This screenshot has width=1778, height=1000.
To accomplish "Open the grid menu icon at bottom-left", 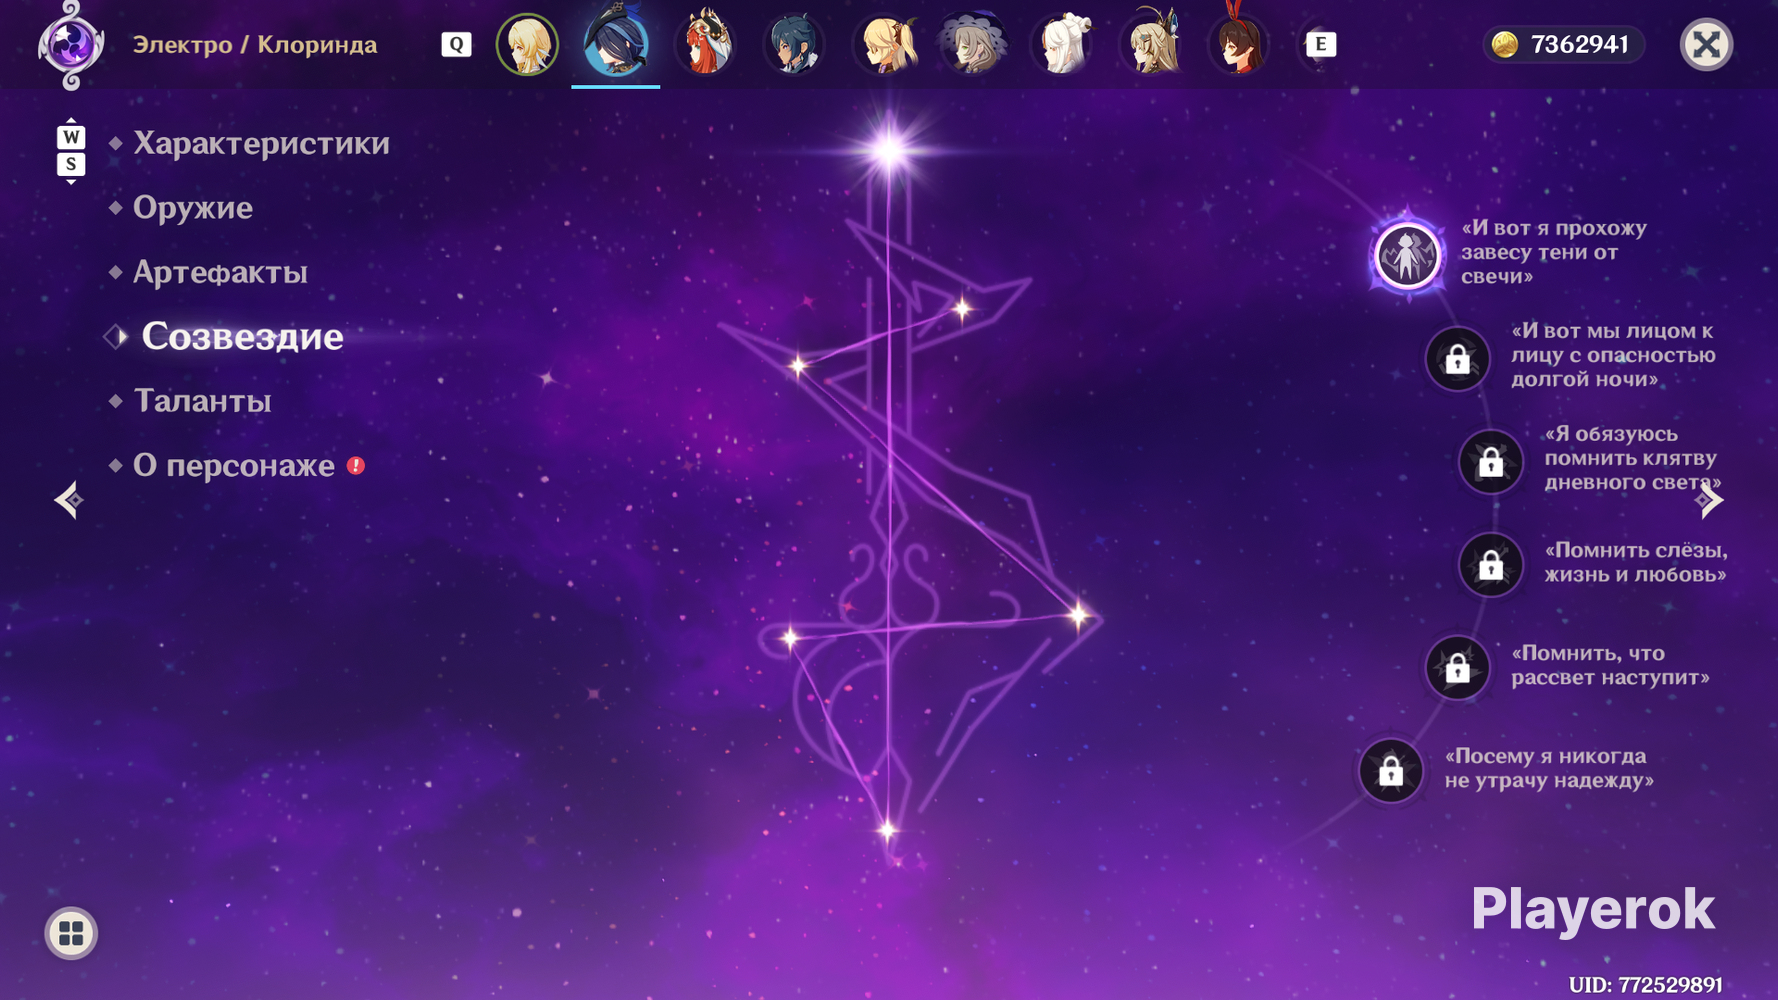I will click(x=71, y=933).
